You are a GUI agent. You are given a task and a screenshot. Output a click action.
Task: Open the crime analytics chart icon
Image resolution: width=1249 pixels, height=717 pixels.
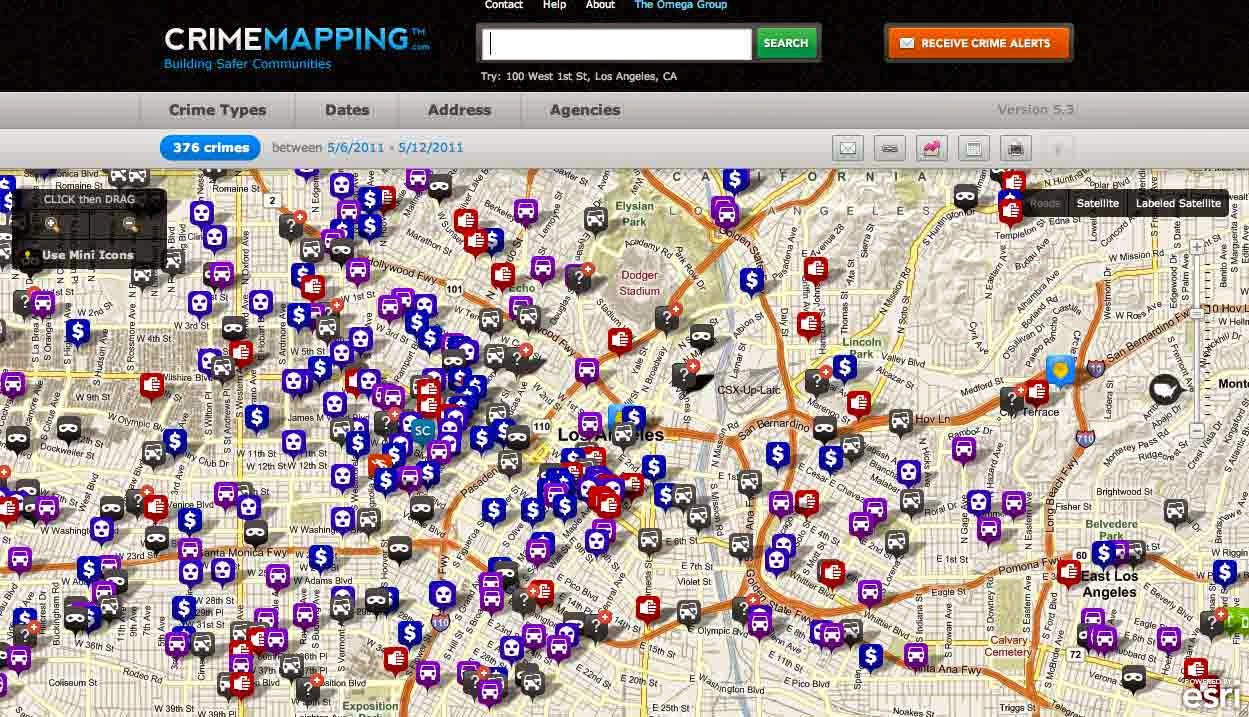coord(931,147)
